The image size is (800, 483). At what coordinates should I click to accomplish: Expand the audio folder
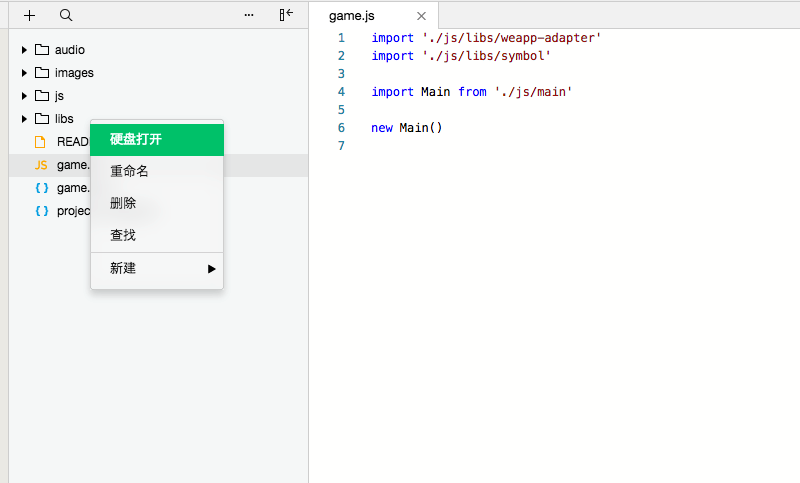(x=24, y=50)
